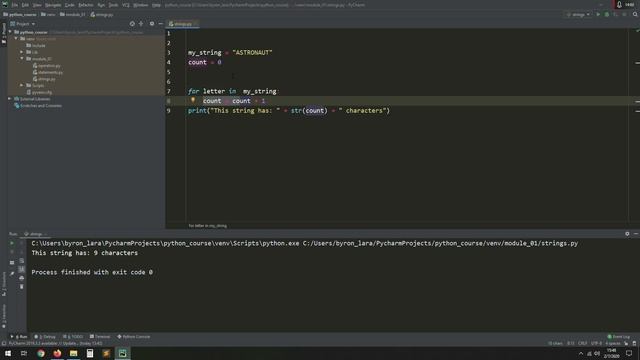Select pyvenv.cfg in the project tree
Viewport: 640px width, 360px height.
[x=39, y=92]
